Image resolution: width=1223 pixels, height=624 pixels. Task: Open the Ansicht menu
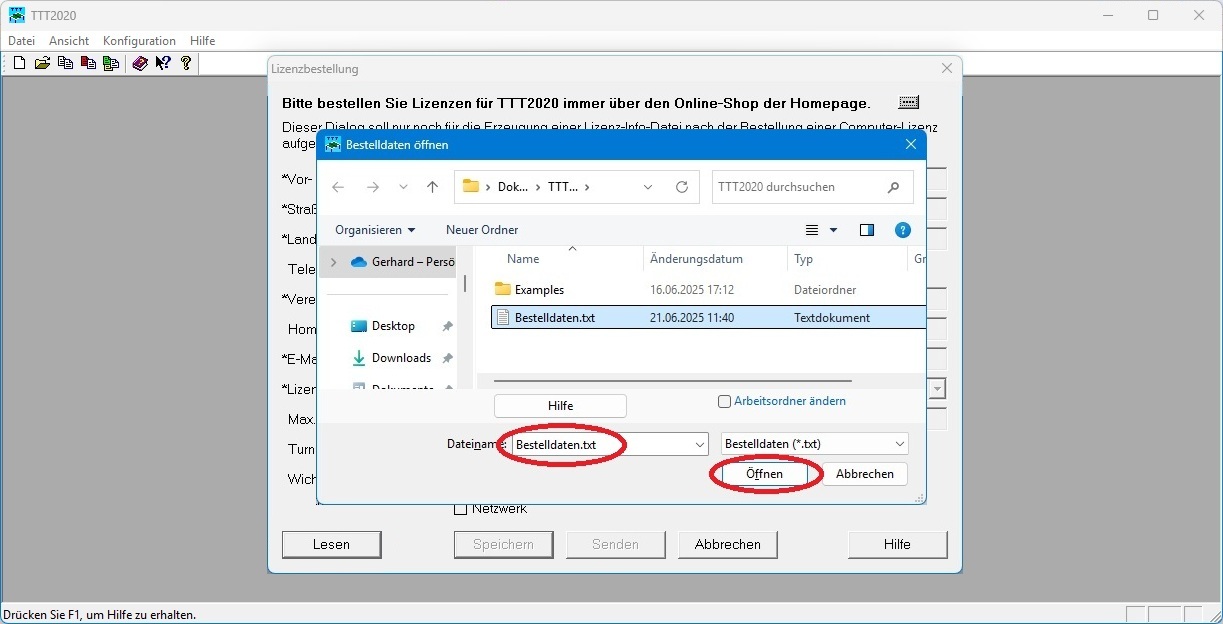(x=69, y=41)
